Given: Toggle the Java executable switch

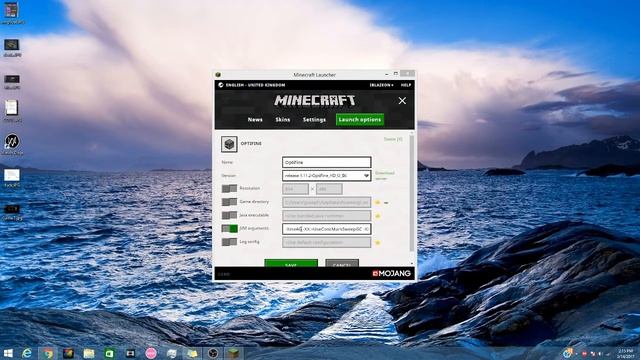Looking at the screenshot, I should (229, 215).
